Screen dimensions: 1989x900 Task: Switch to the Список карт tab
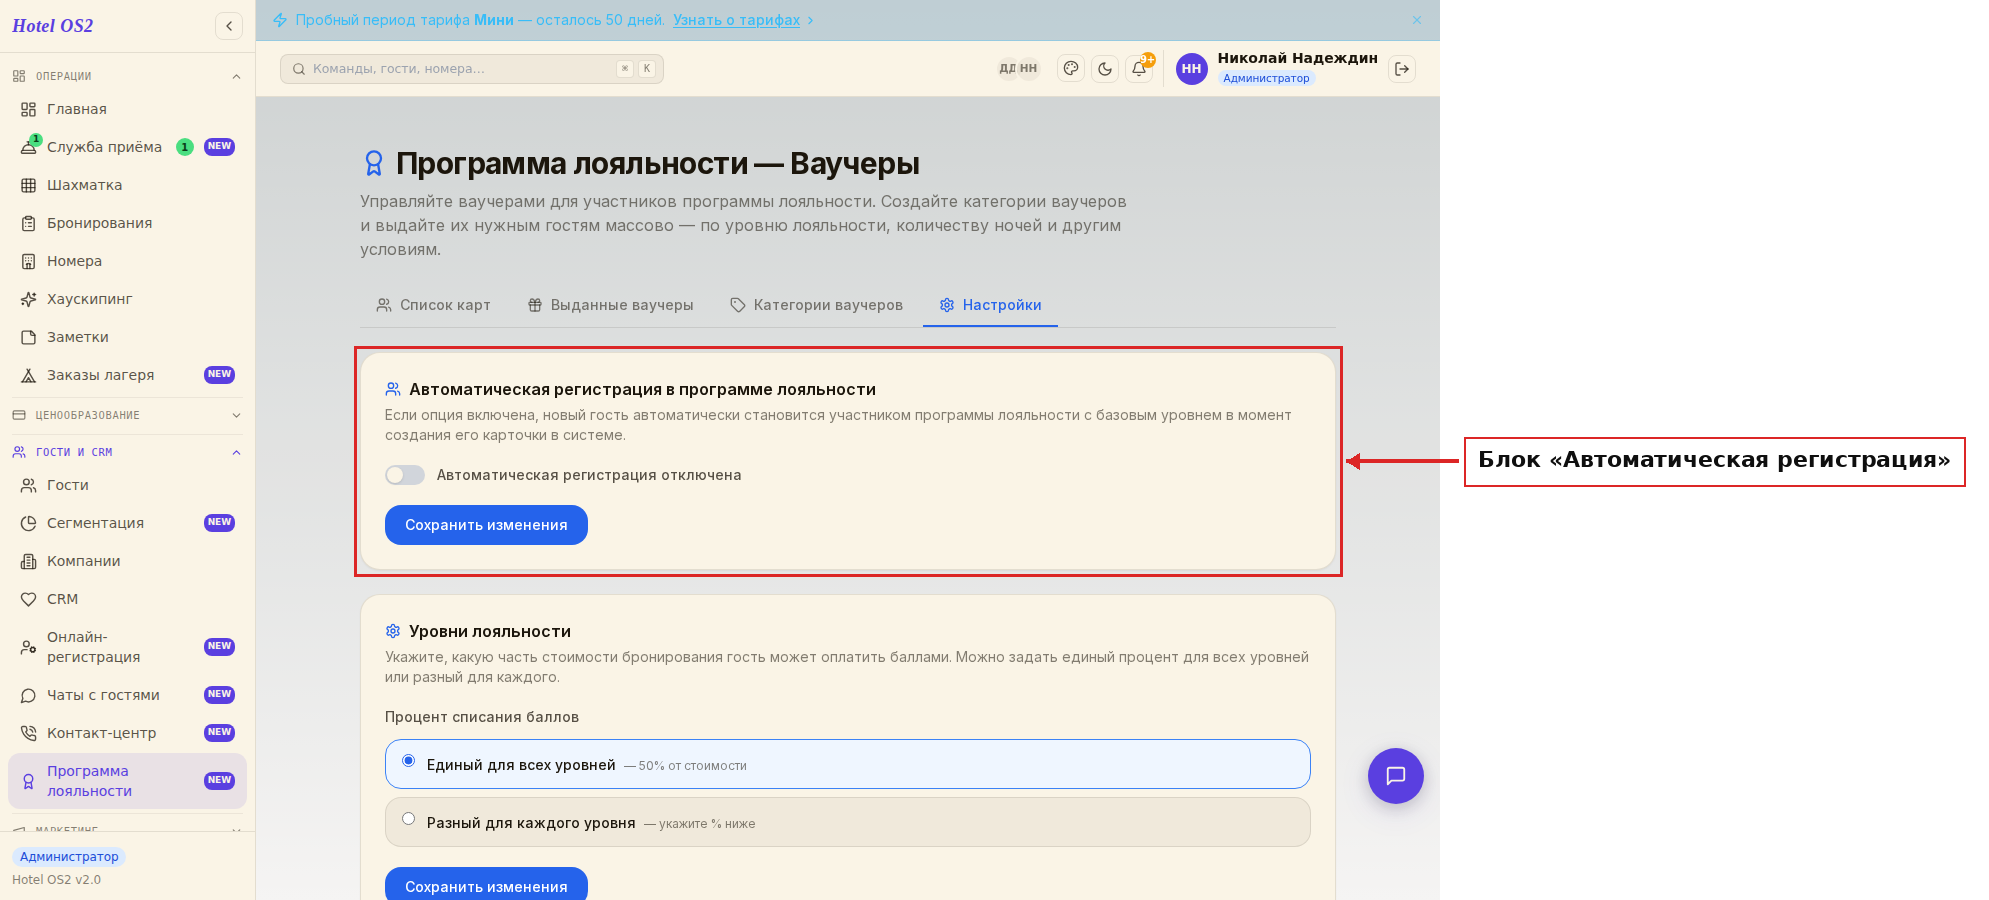(x=433, y=305)
